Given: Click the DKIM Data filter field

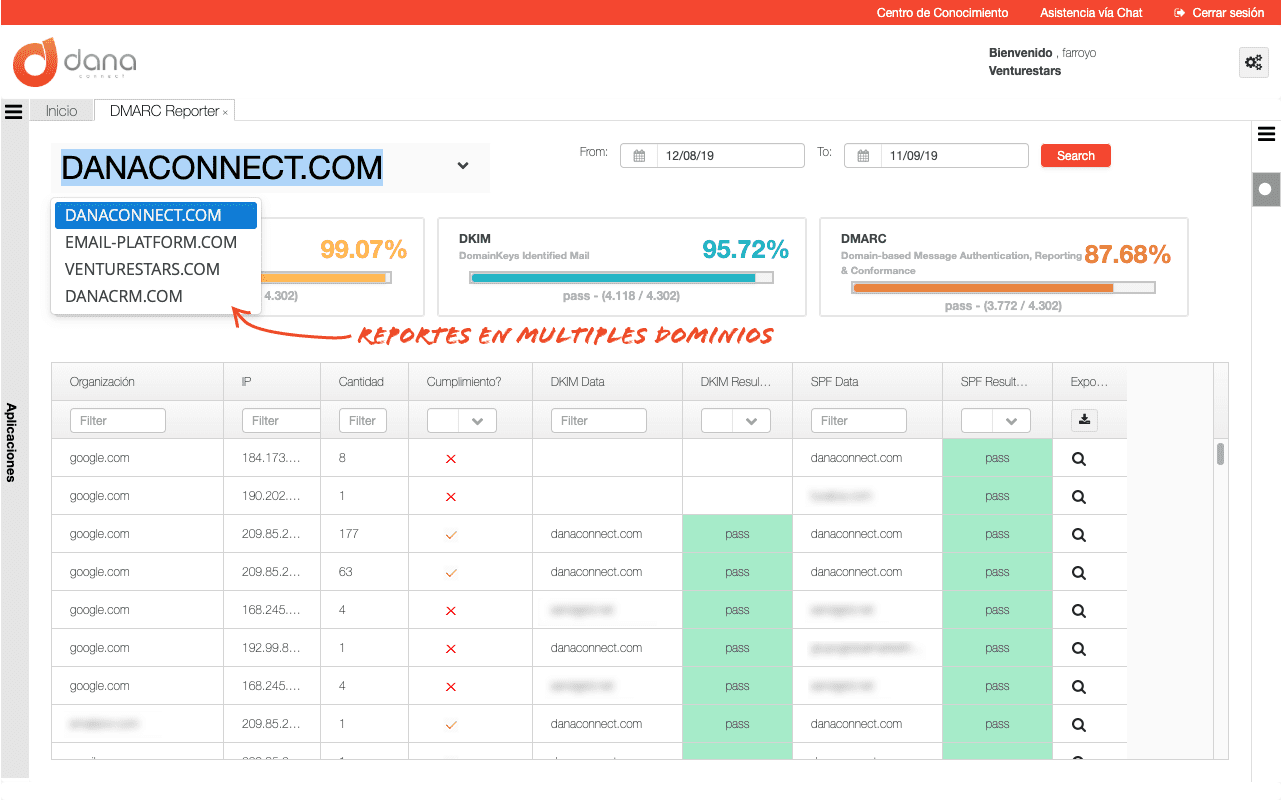Looking at the screenshot, I should [x=599, y=421].
